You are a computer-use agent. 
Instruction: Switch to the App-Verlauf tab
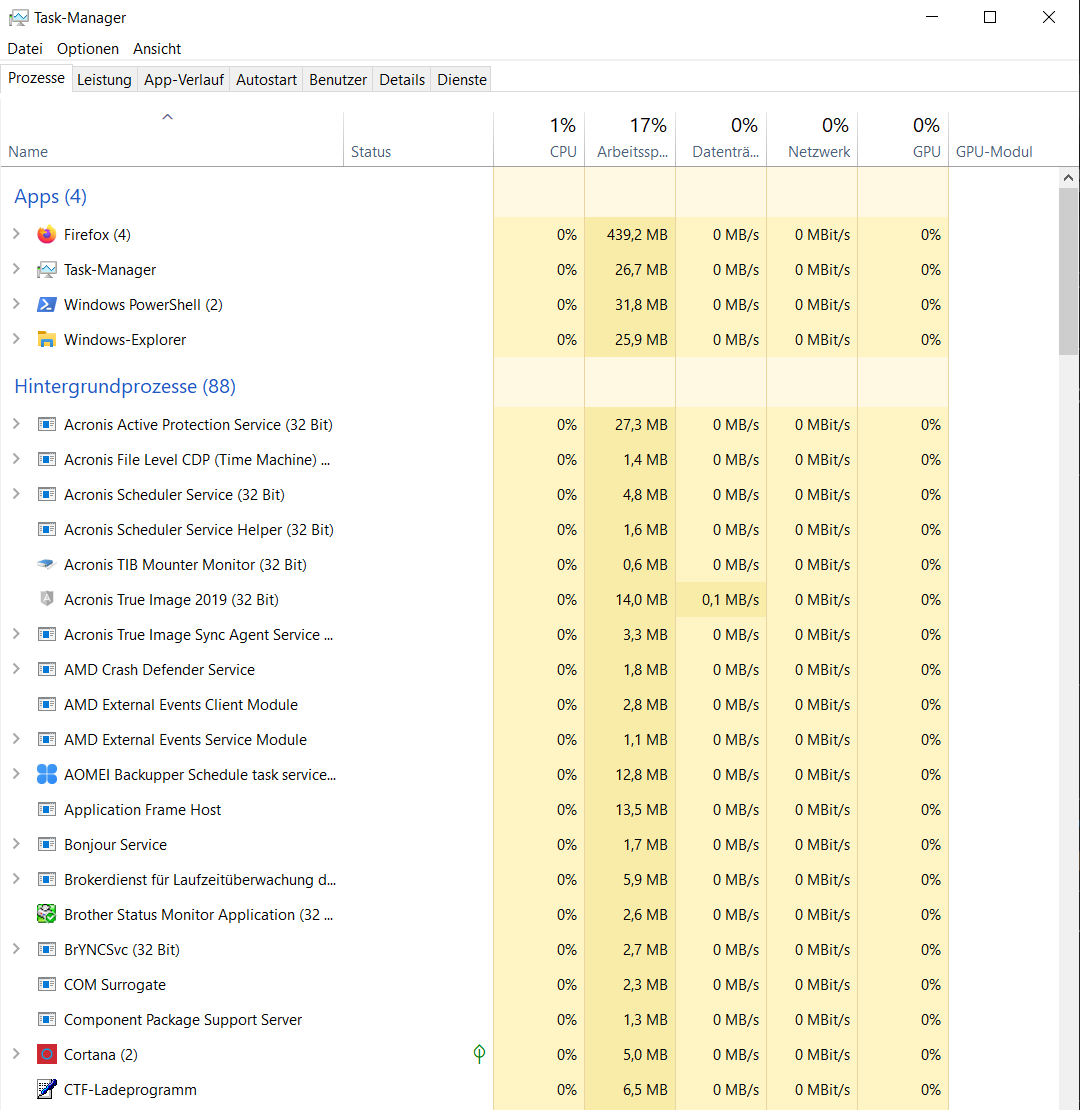(x=184, y=79)
